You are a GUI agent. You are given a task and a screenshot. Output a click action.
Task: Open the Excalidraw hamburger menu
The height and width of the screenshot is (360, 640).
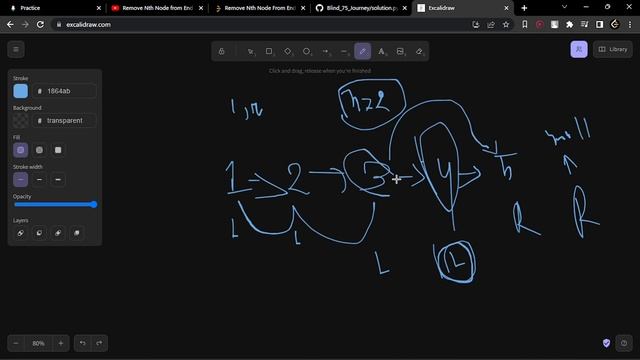point(16,50)
